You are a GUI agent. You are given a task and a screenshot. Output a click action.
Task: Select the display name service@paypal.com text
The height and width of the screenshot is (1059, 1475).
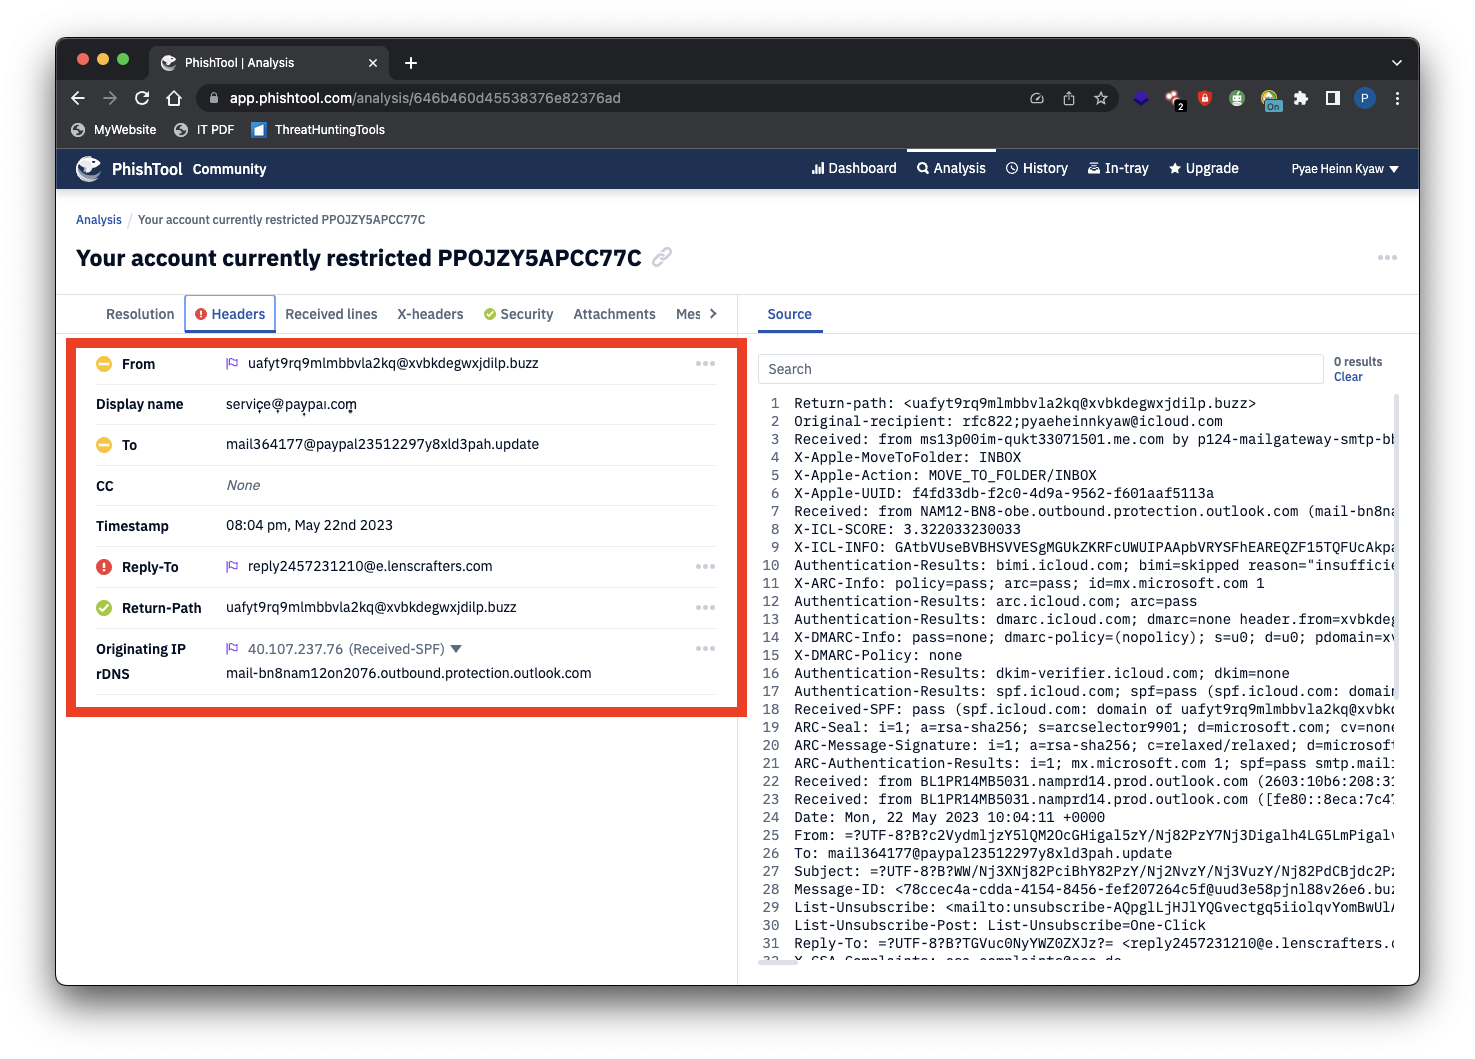point(291,405)
